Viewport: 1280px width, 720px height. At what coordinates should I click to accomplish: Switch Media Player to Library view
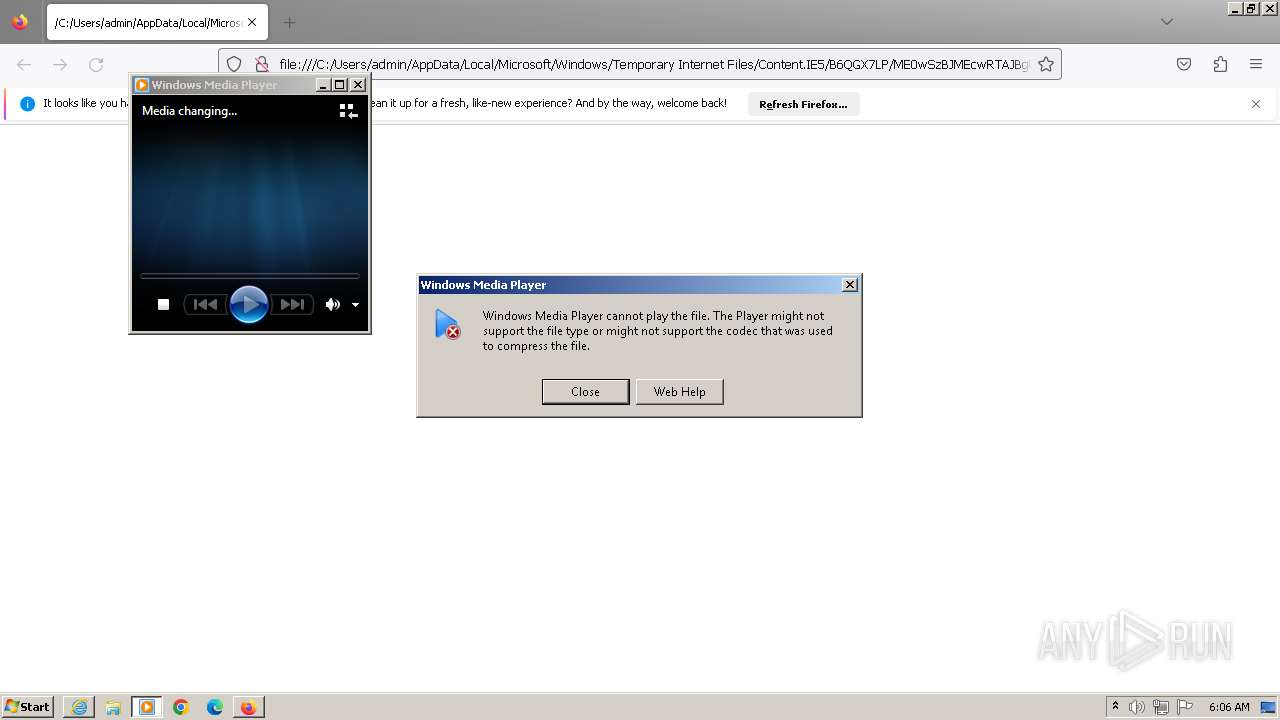[348, 111]
